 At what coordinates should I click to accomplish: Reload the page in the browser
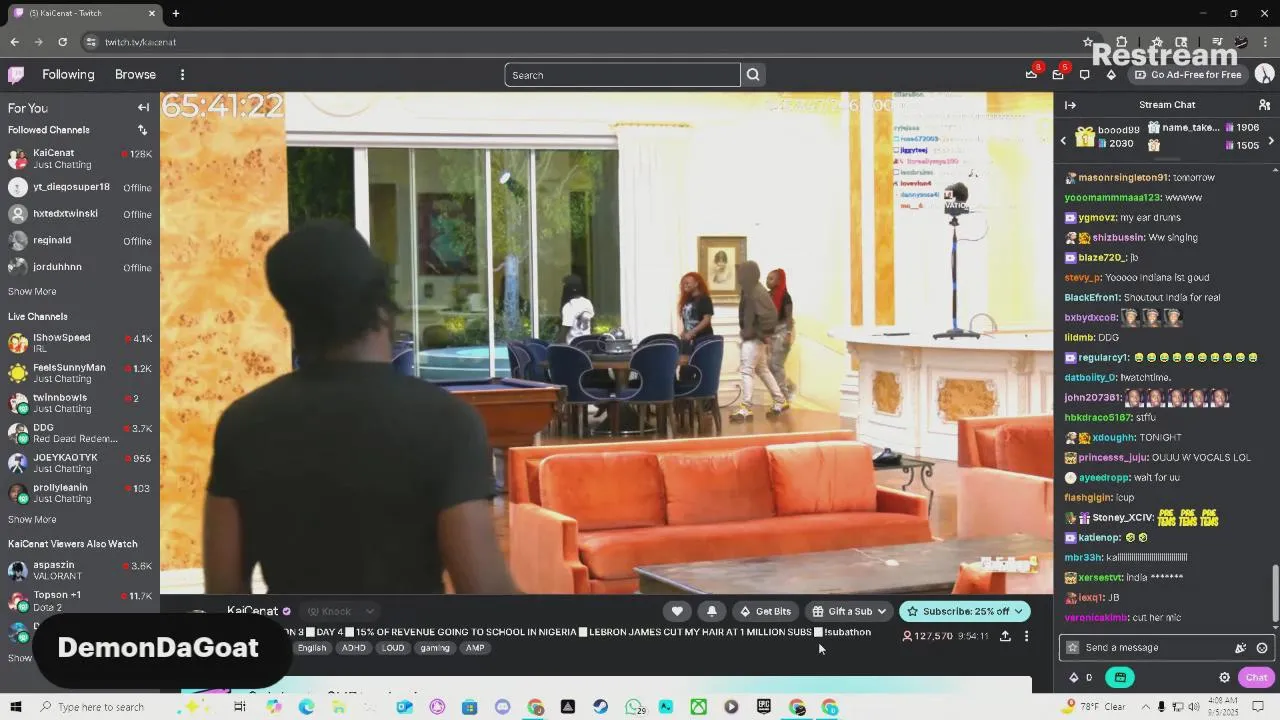click(x=62, y=42)
